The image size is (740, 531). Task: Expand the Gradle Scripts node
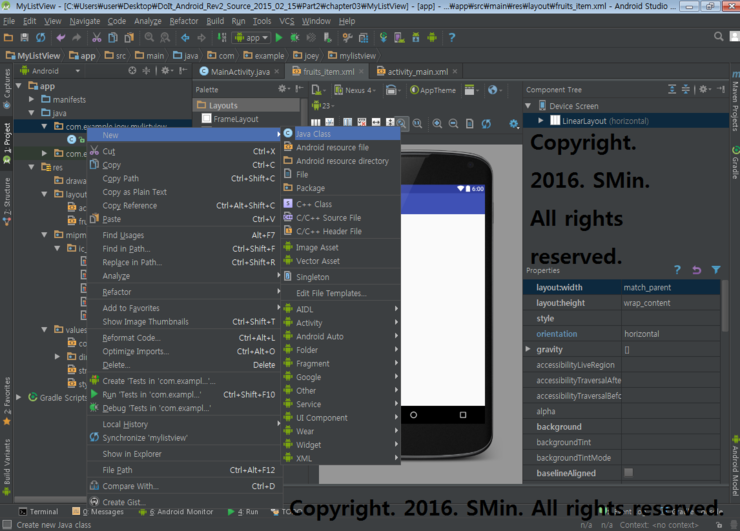click(x=18, y=397)
